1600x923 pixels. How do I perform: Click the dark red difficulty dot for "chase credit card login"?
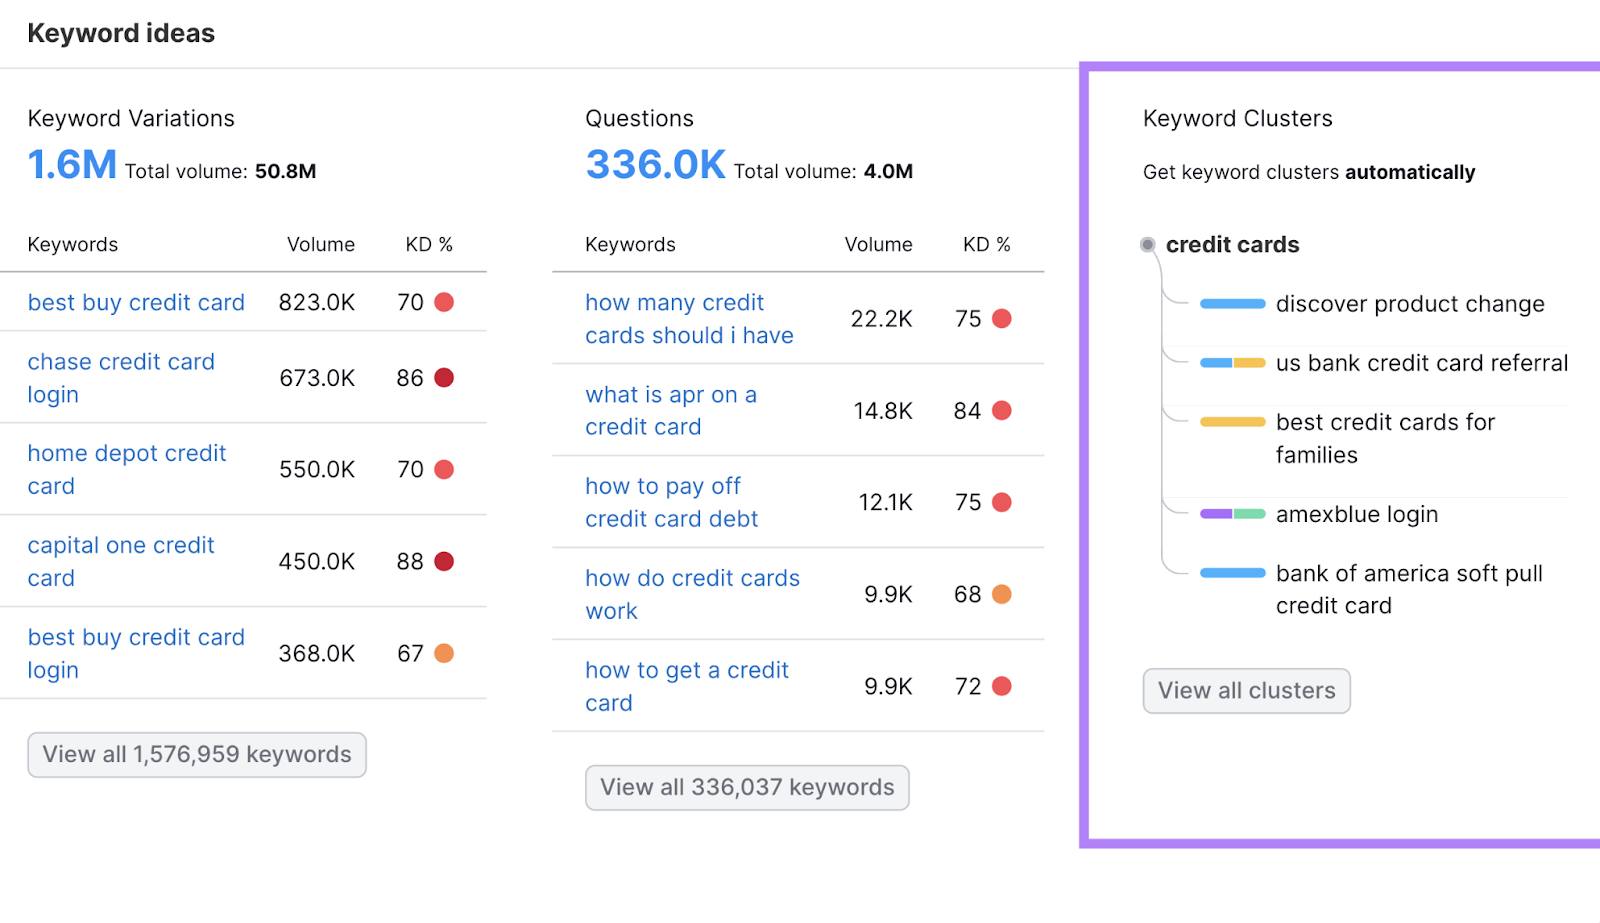[446, 378]
